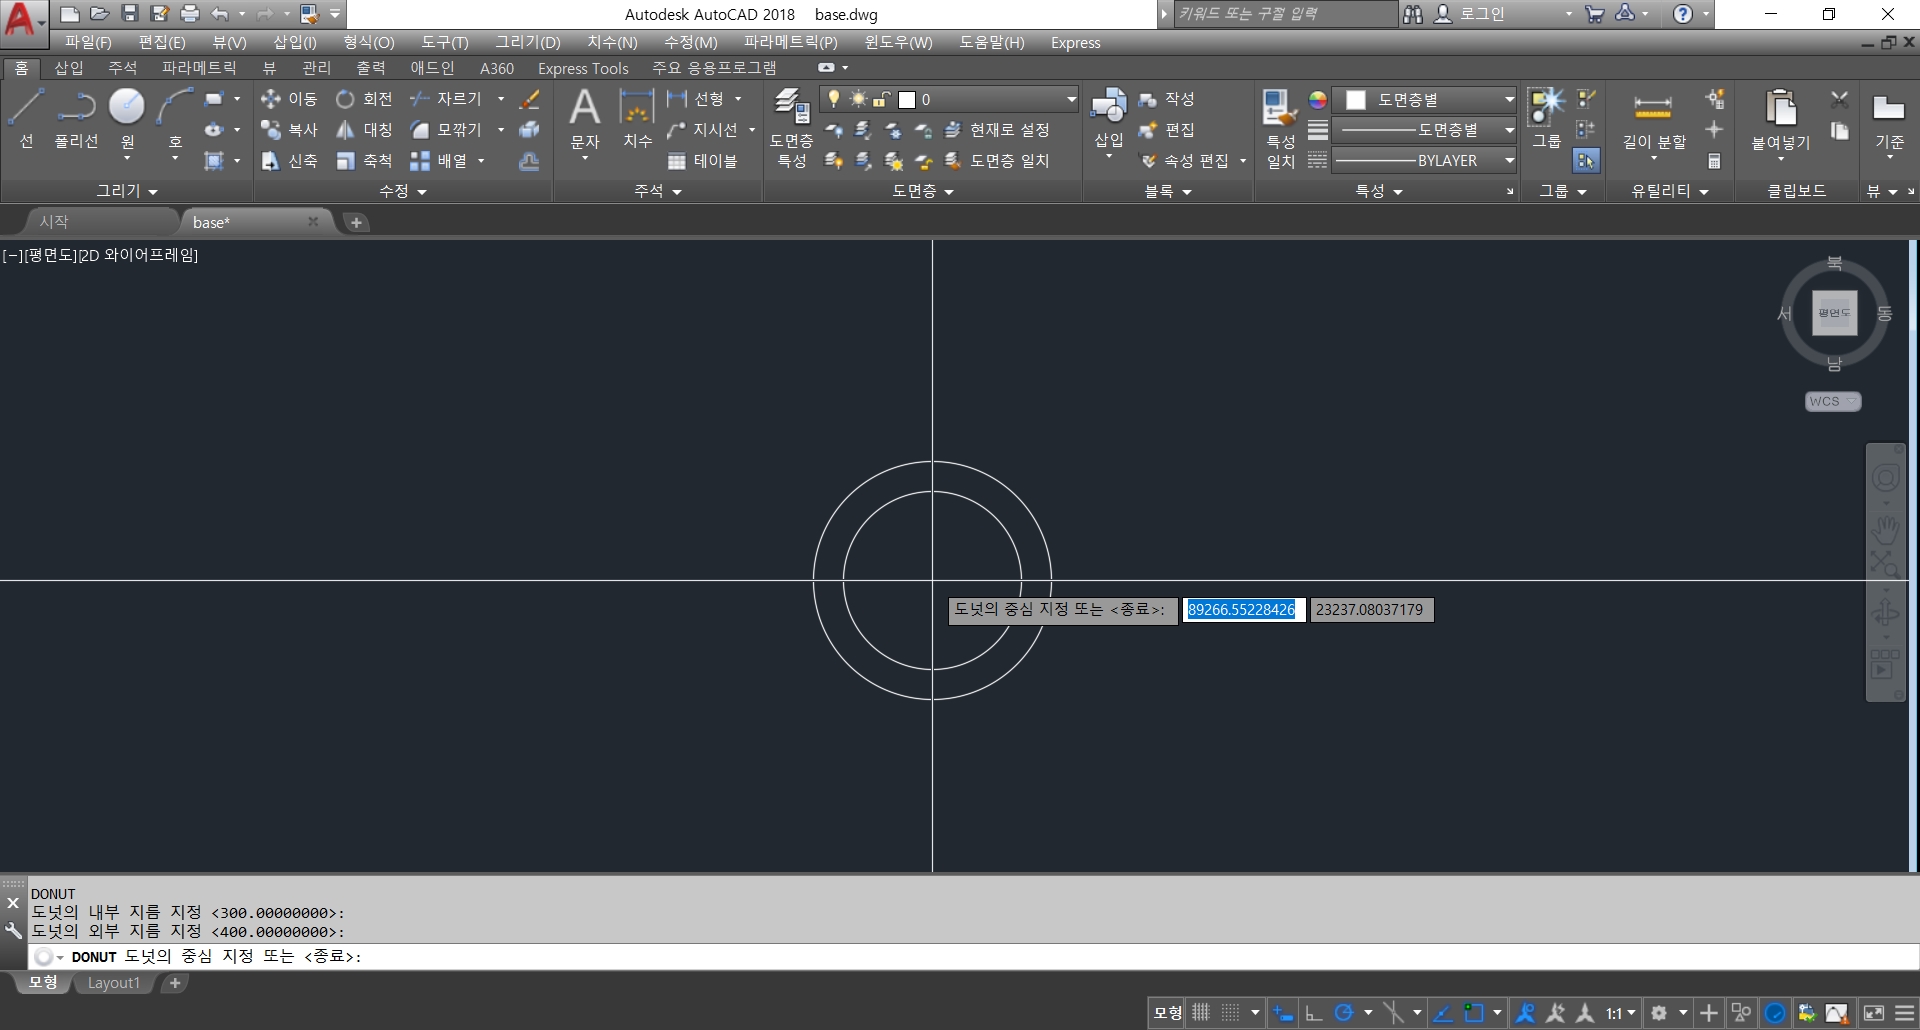This screenshot has height=1030, width=1920.
Task: Click 현재로 설정 (Make Current) button
Action: (997, 130)
